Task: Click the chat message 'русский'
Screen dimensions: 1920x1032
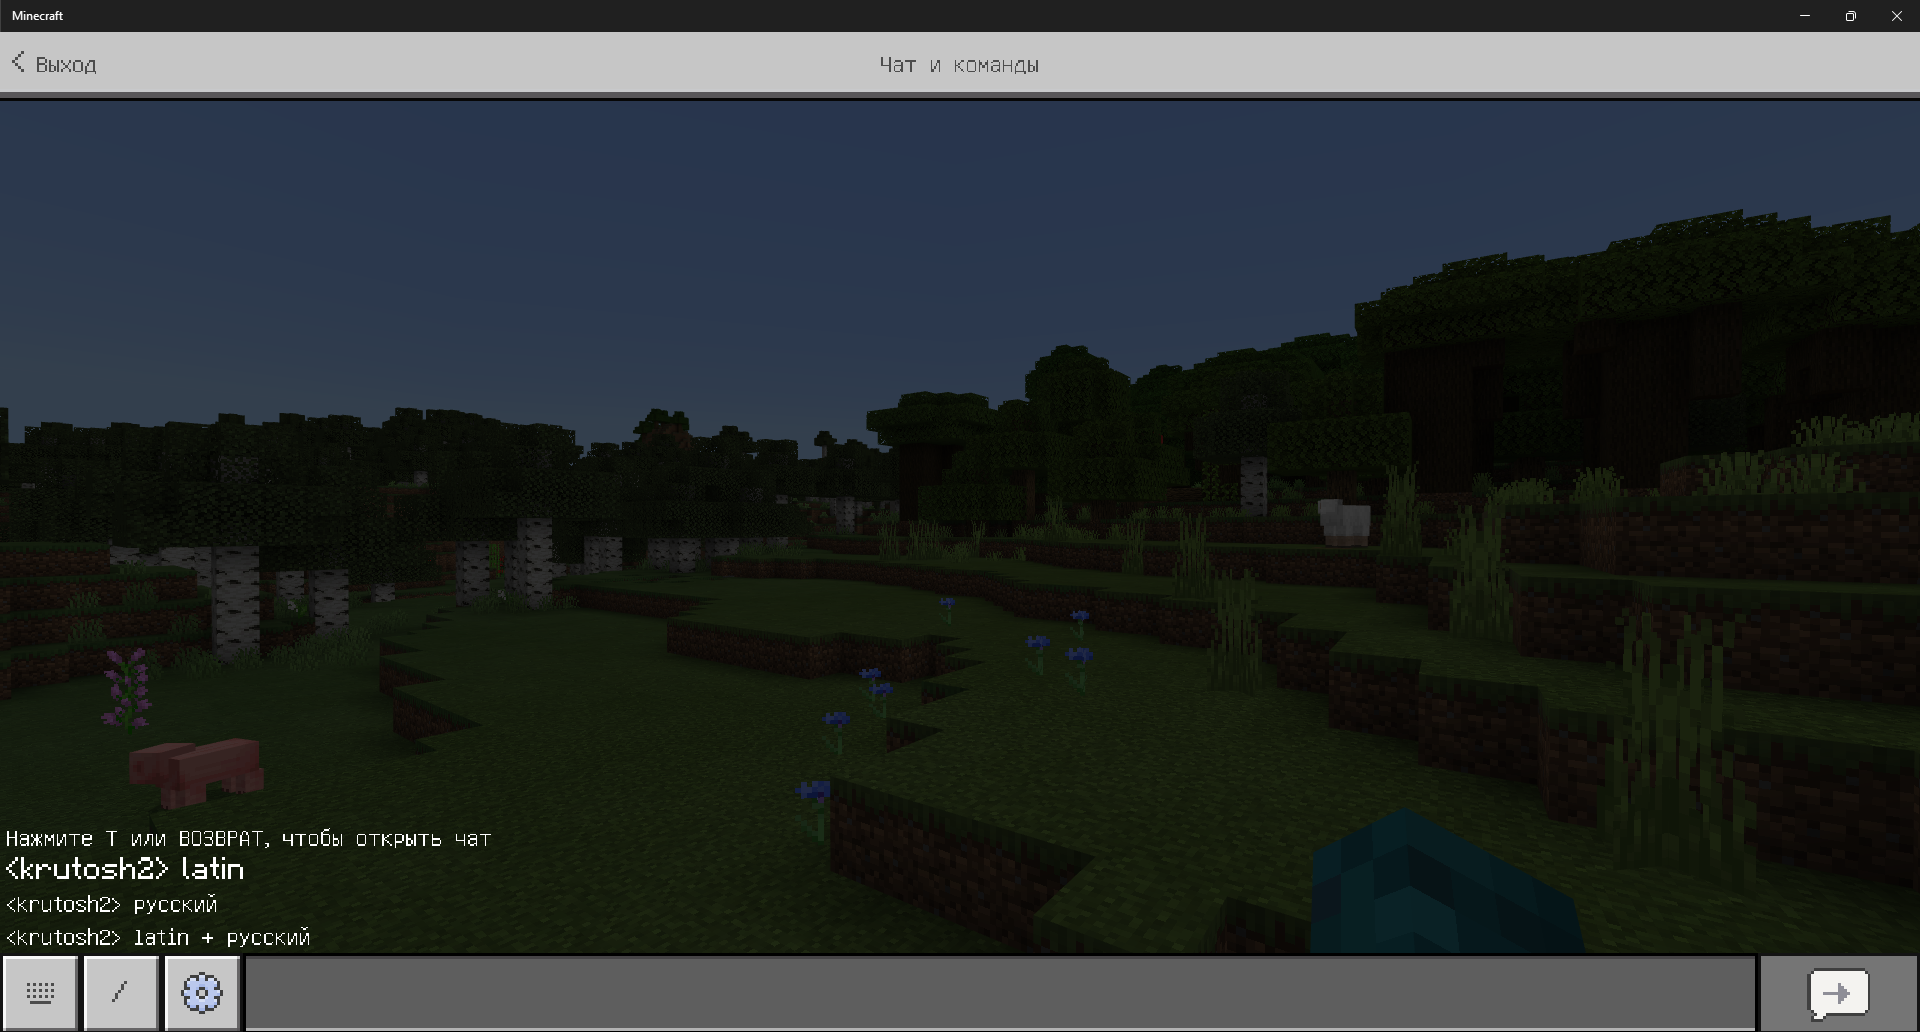Action: click(111, 905)
